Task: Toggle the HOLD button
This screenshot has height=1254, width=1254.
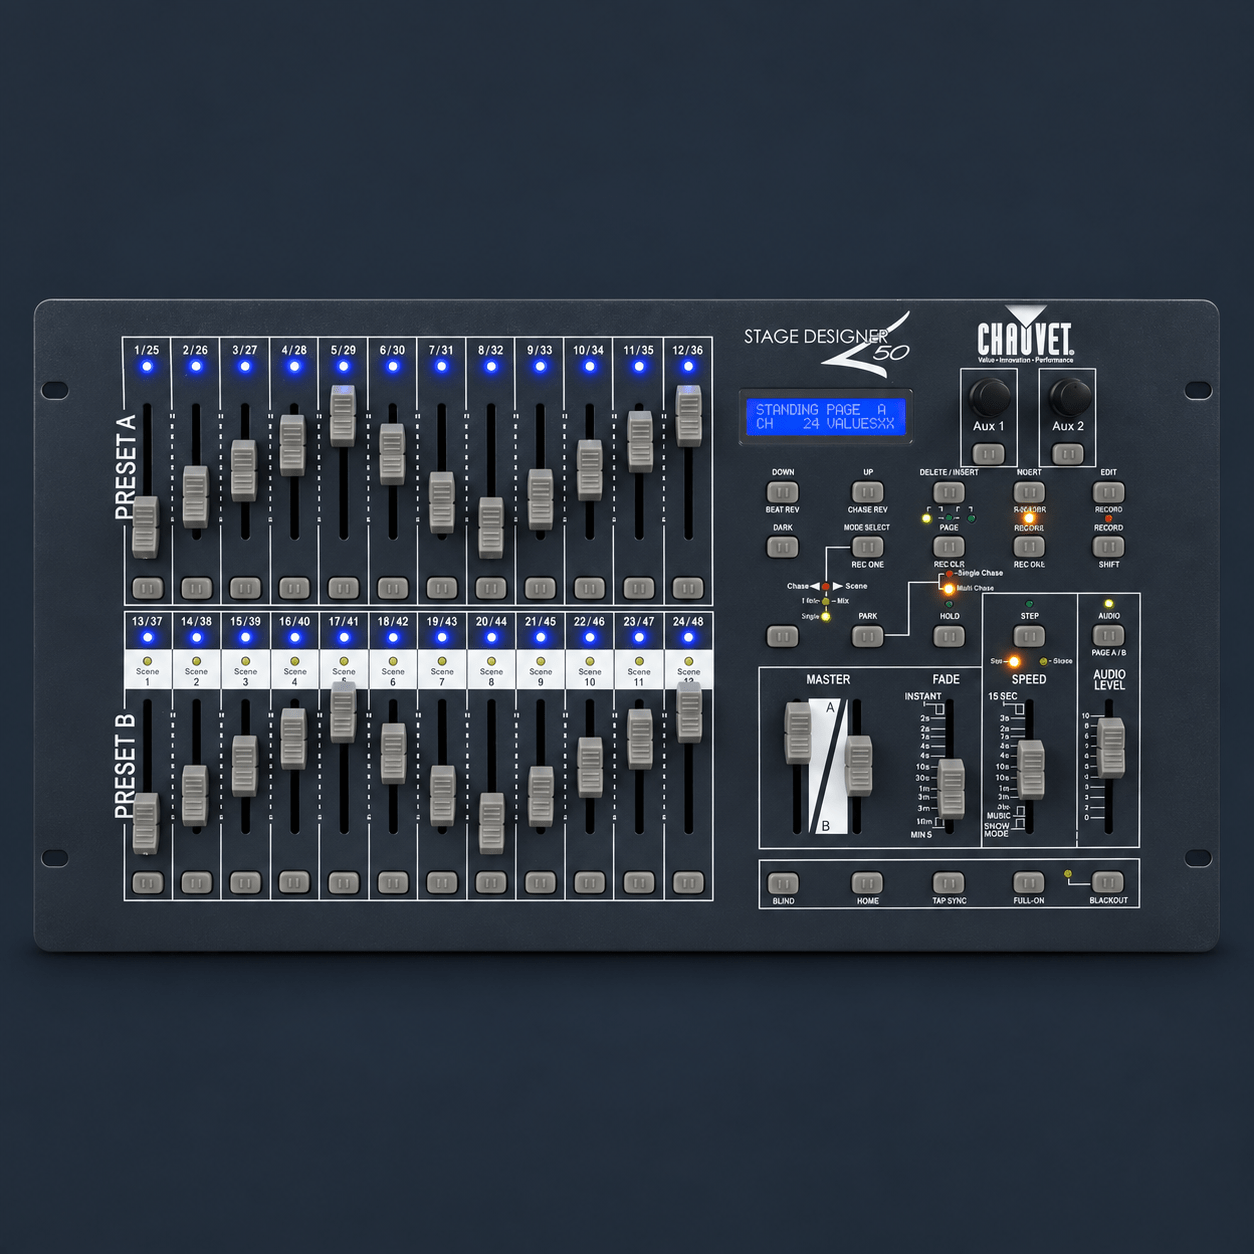Action: pyautogui.click(x=949, y=636)
